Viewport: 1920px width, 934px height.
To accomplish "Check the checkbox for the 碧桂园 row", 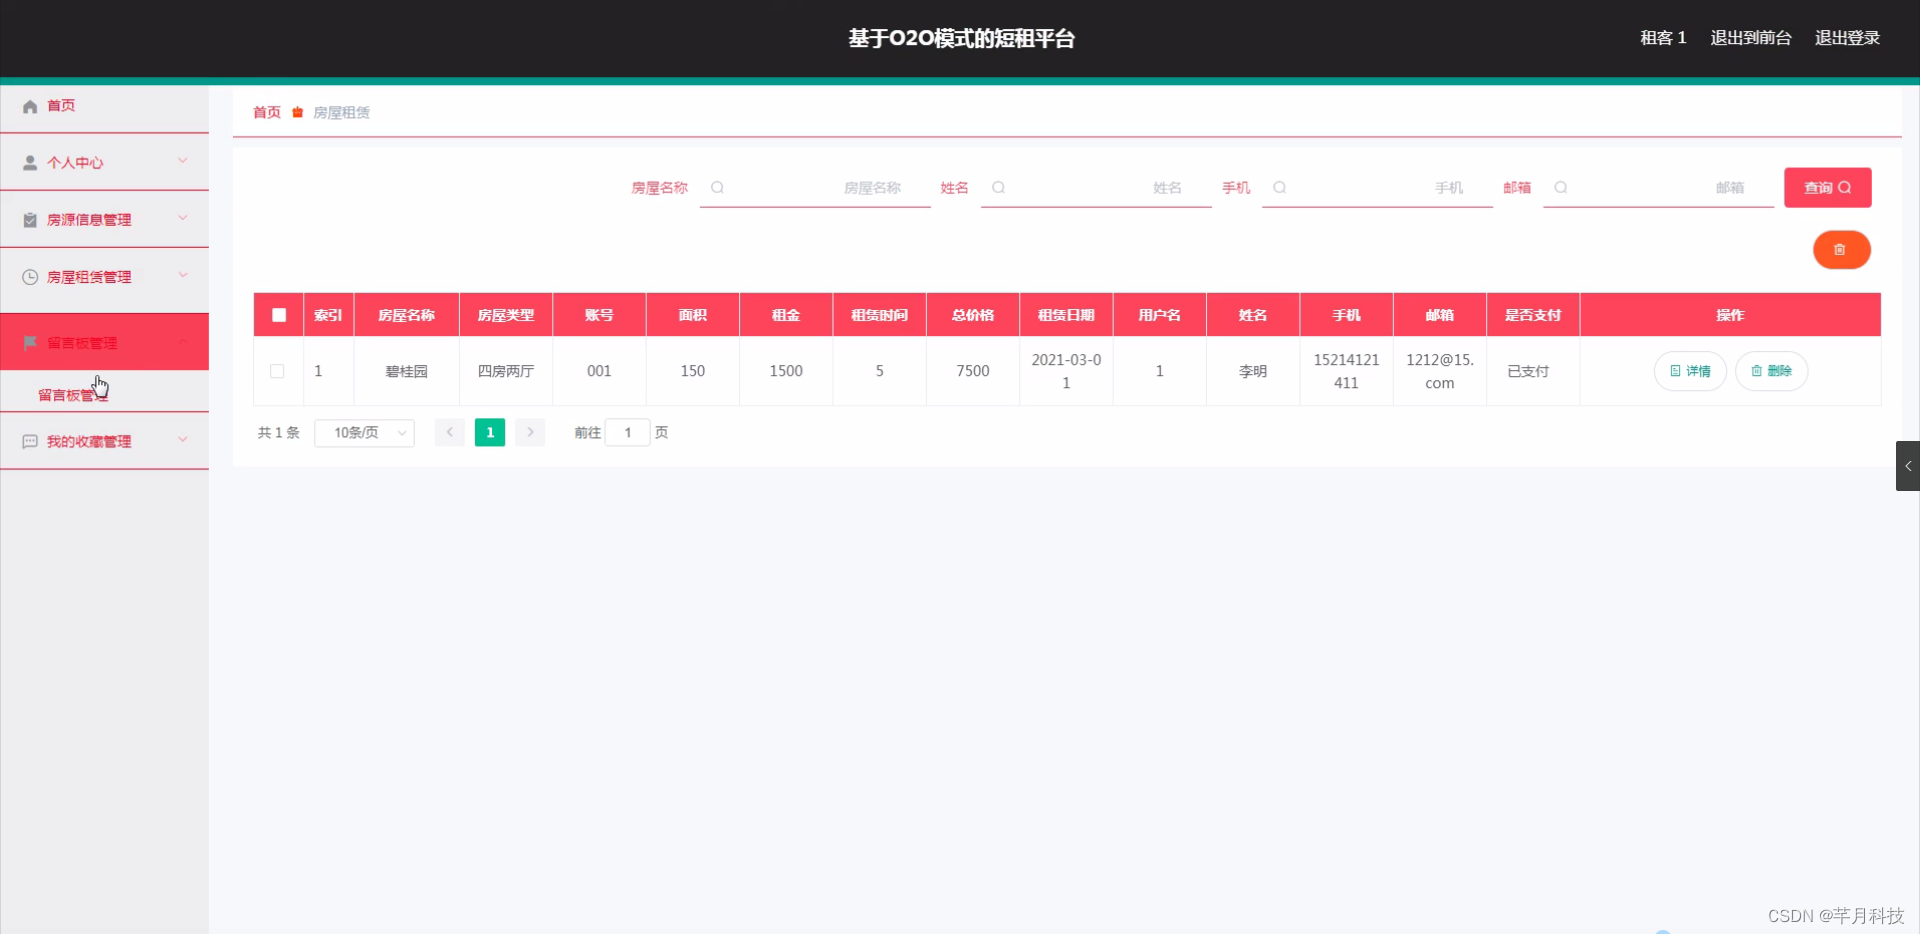I will (277, 371).
